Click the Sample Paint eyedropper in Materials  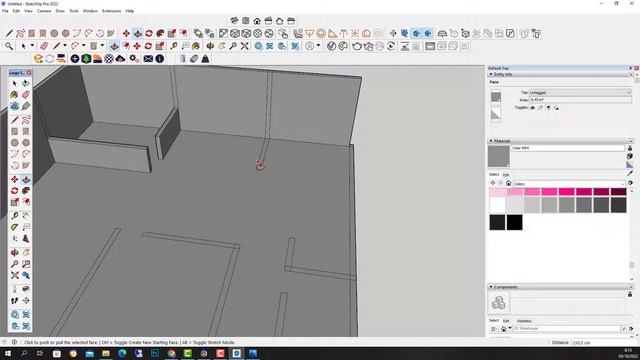click(630, 173)
